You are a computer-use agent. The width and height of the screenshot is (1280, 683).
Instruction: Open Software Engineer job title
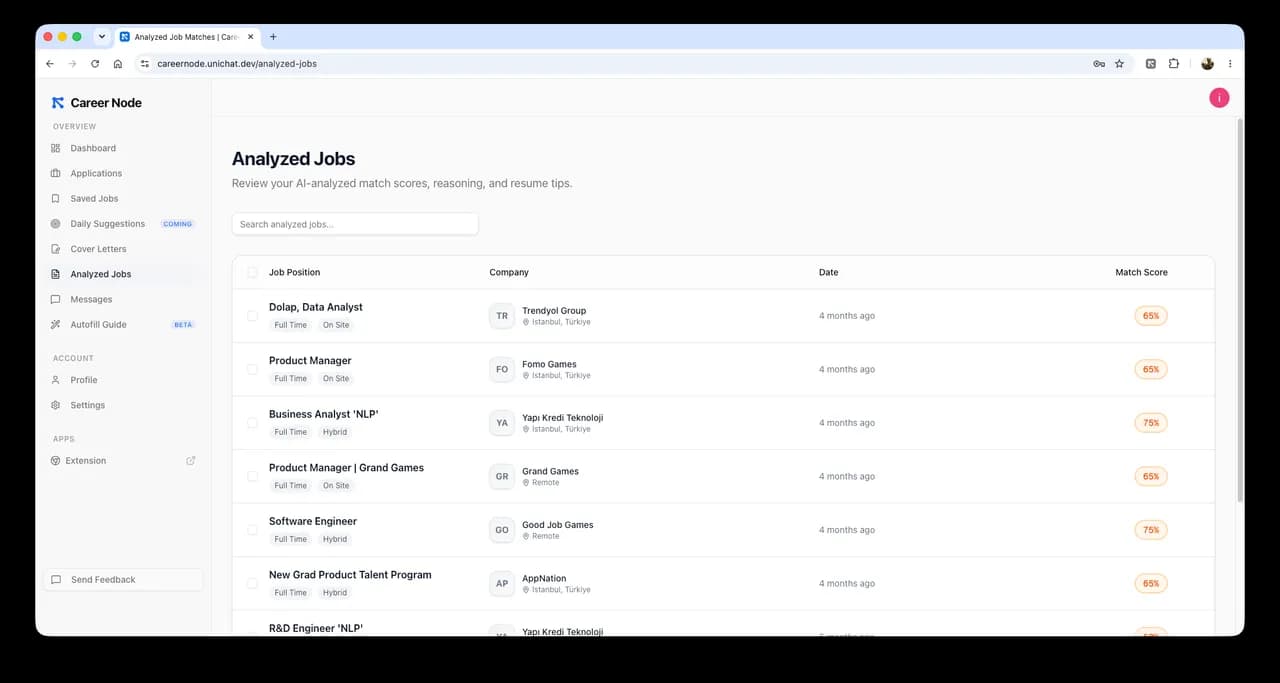click(x=313, y=521)
